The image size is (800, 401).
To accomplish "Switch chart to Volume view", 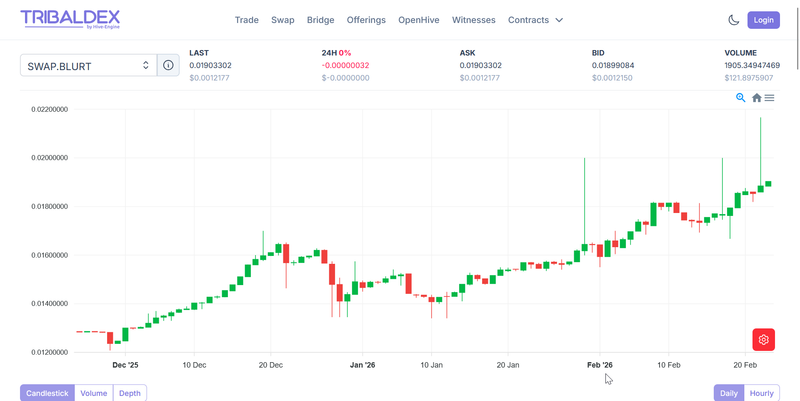I will click(94, 393).
